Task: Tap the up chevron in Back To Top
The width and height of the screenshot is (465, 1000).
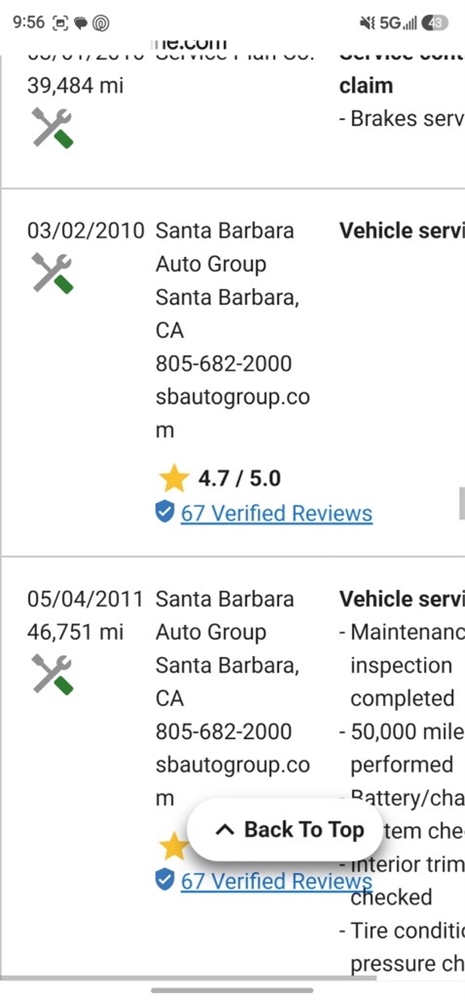Action: [x=225, y=830]
